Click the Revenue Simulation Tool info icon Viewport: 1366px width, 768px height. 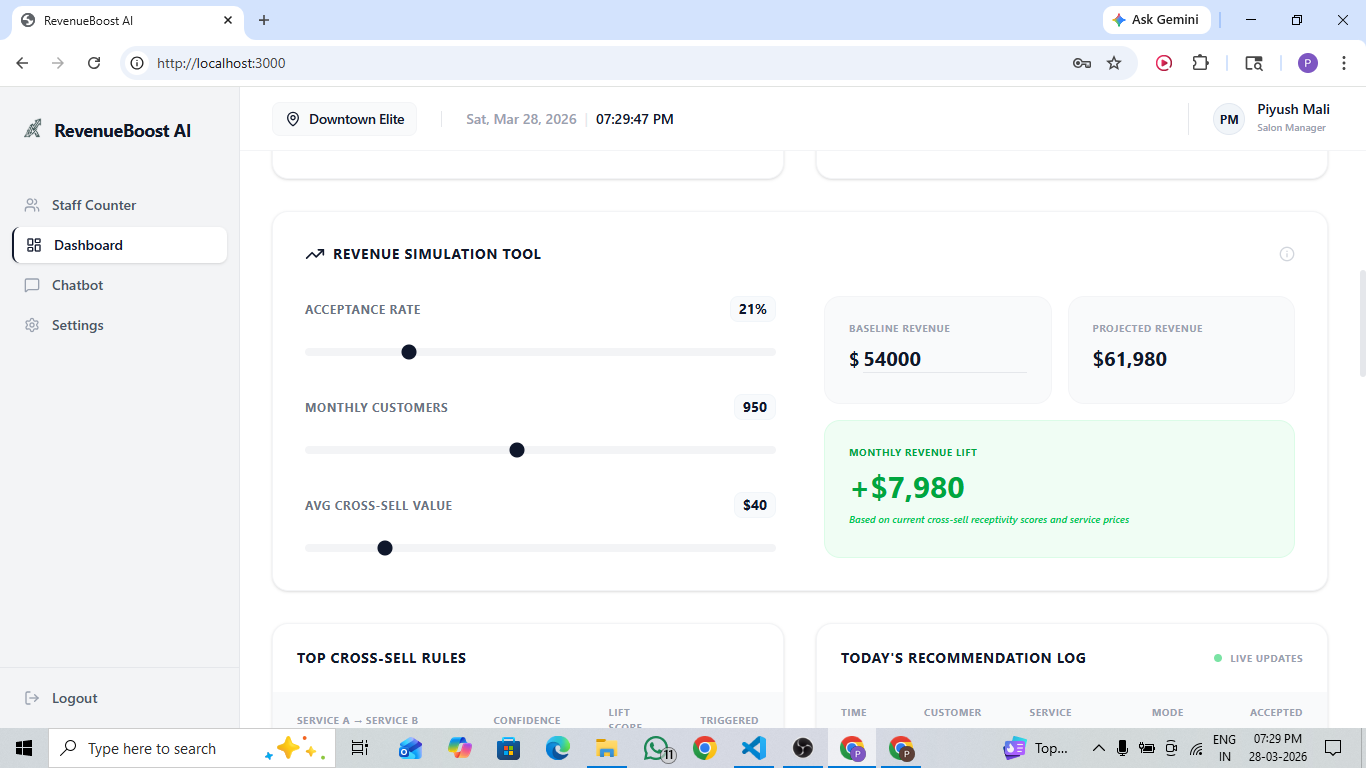1287,254
